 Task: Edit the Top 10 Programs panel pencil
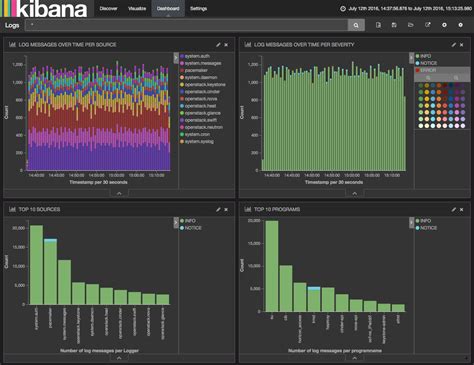453,209
